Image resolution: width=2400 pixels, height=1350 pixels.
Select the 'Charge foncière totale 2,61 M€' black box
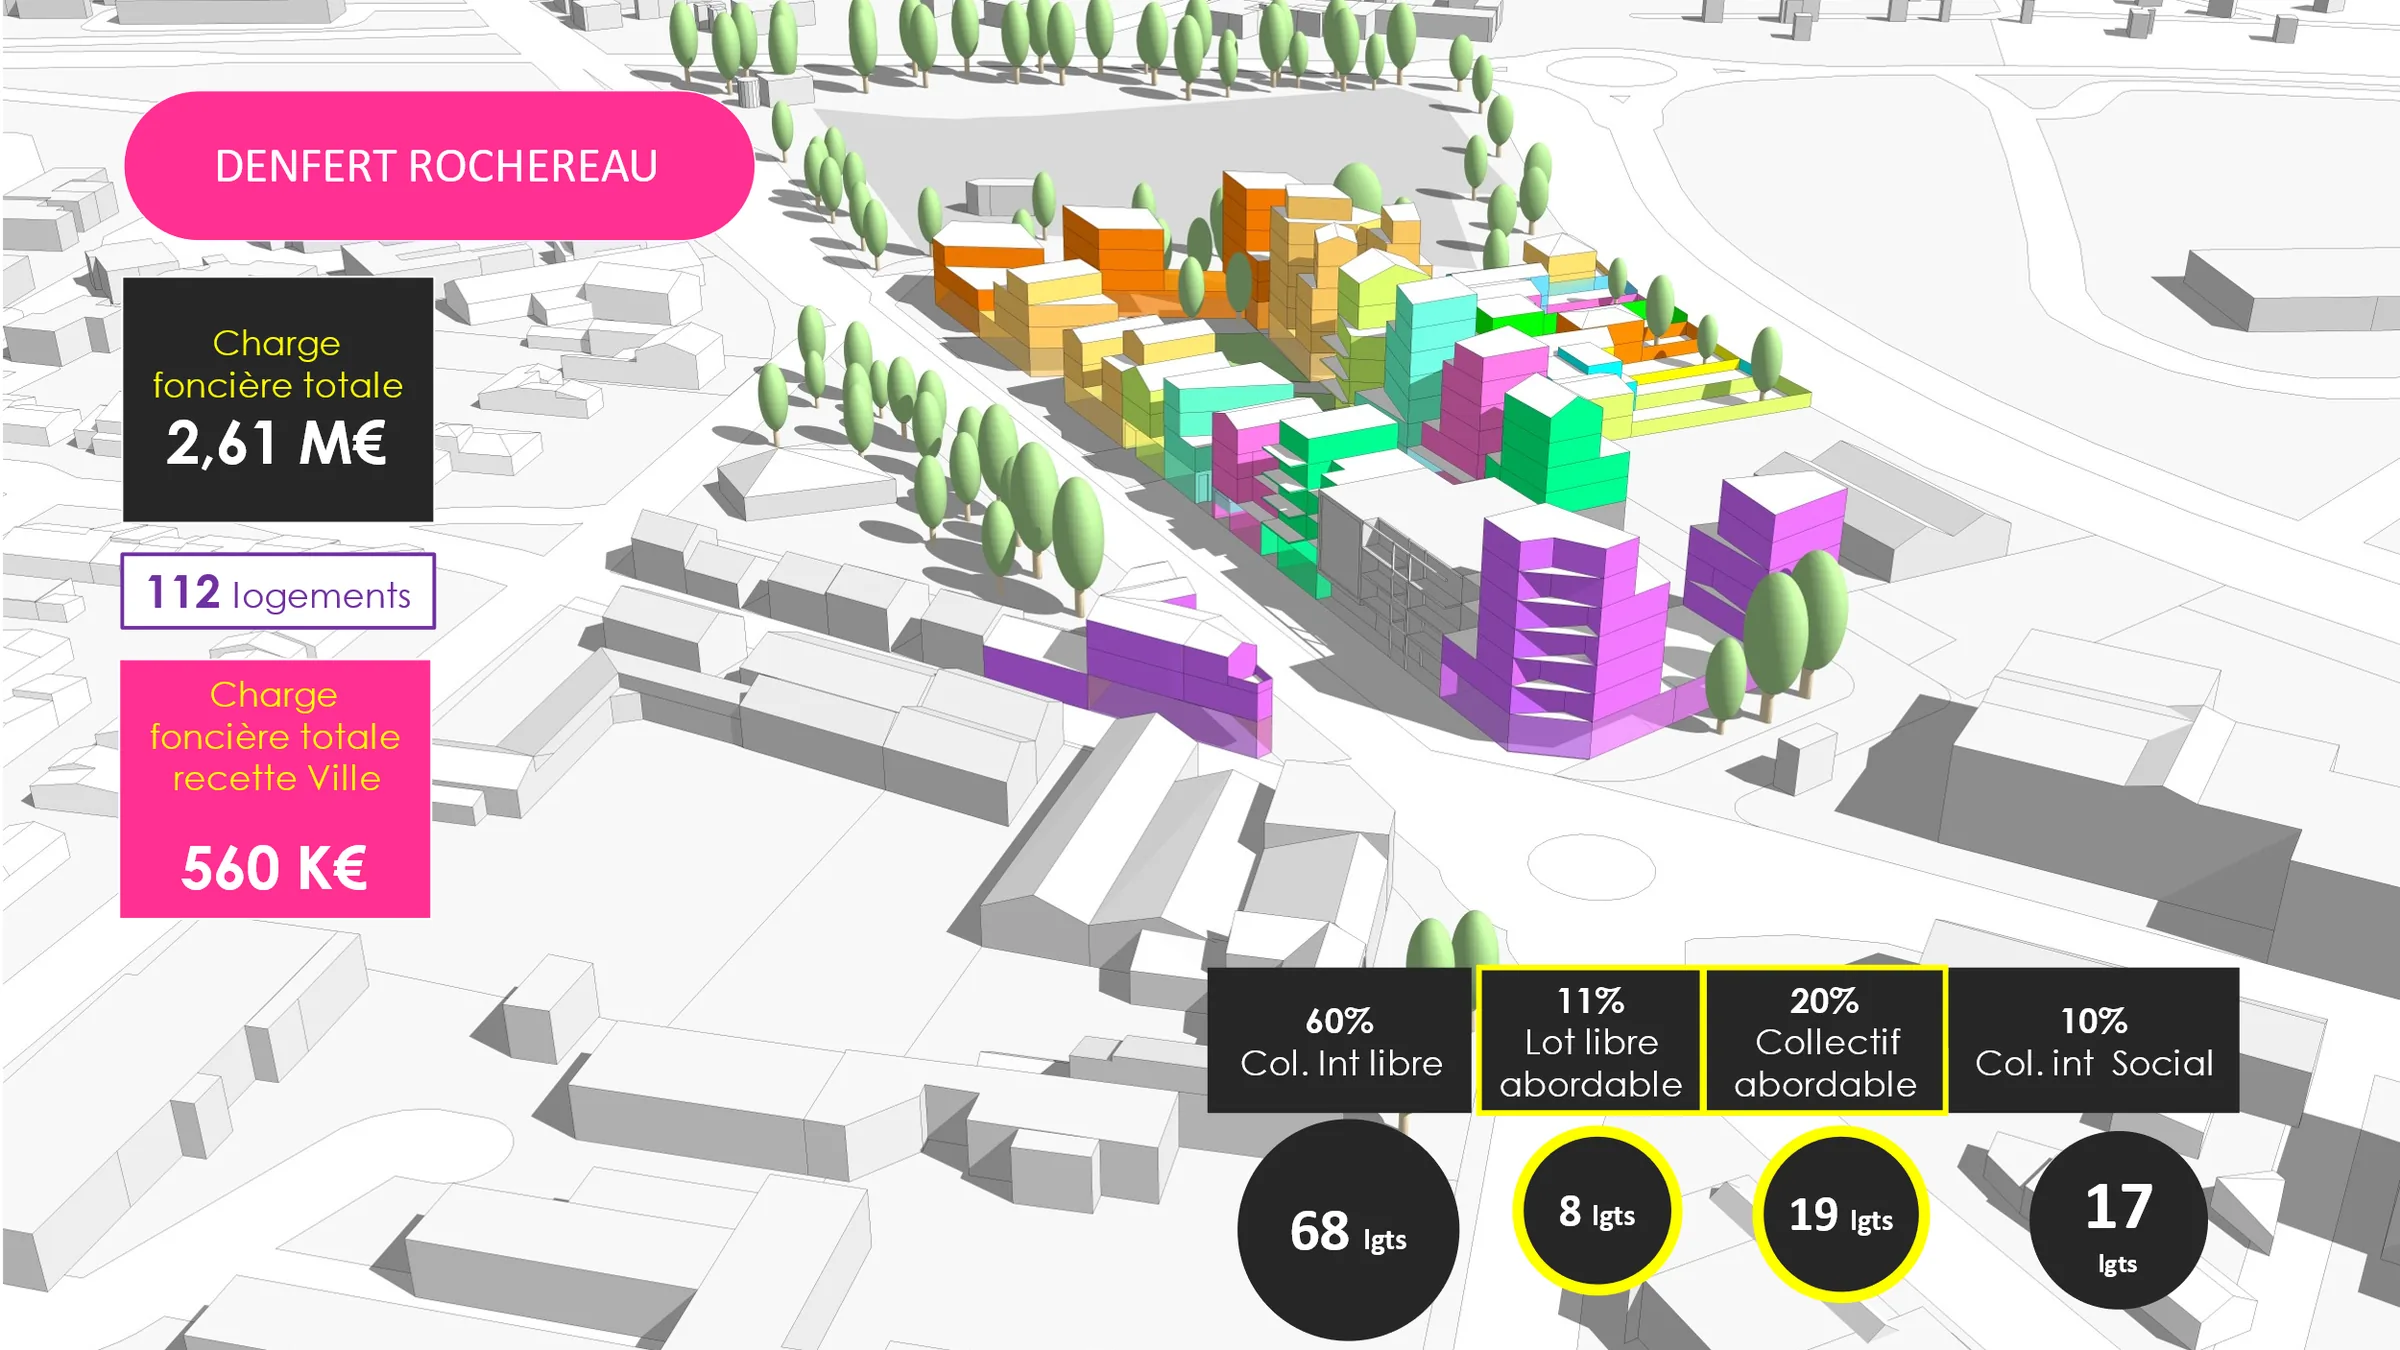click(x=278, y=400)
